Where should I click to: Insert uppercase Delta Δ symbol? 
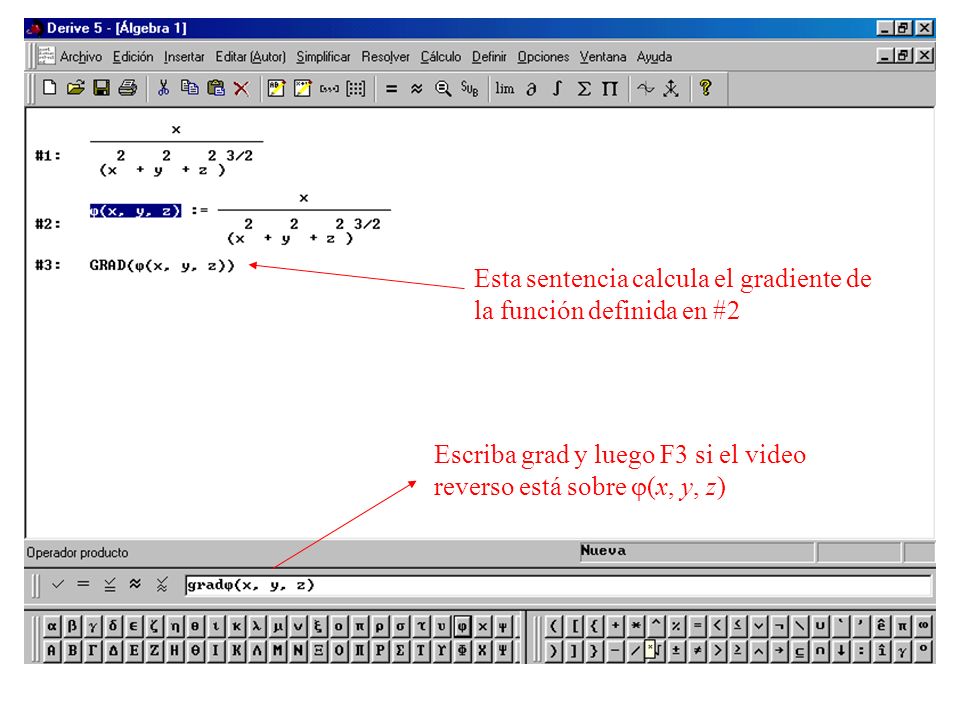[113, 650]
